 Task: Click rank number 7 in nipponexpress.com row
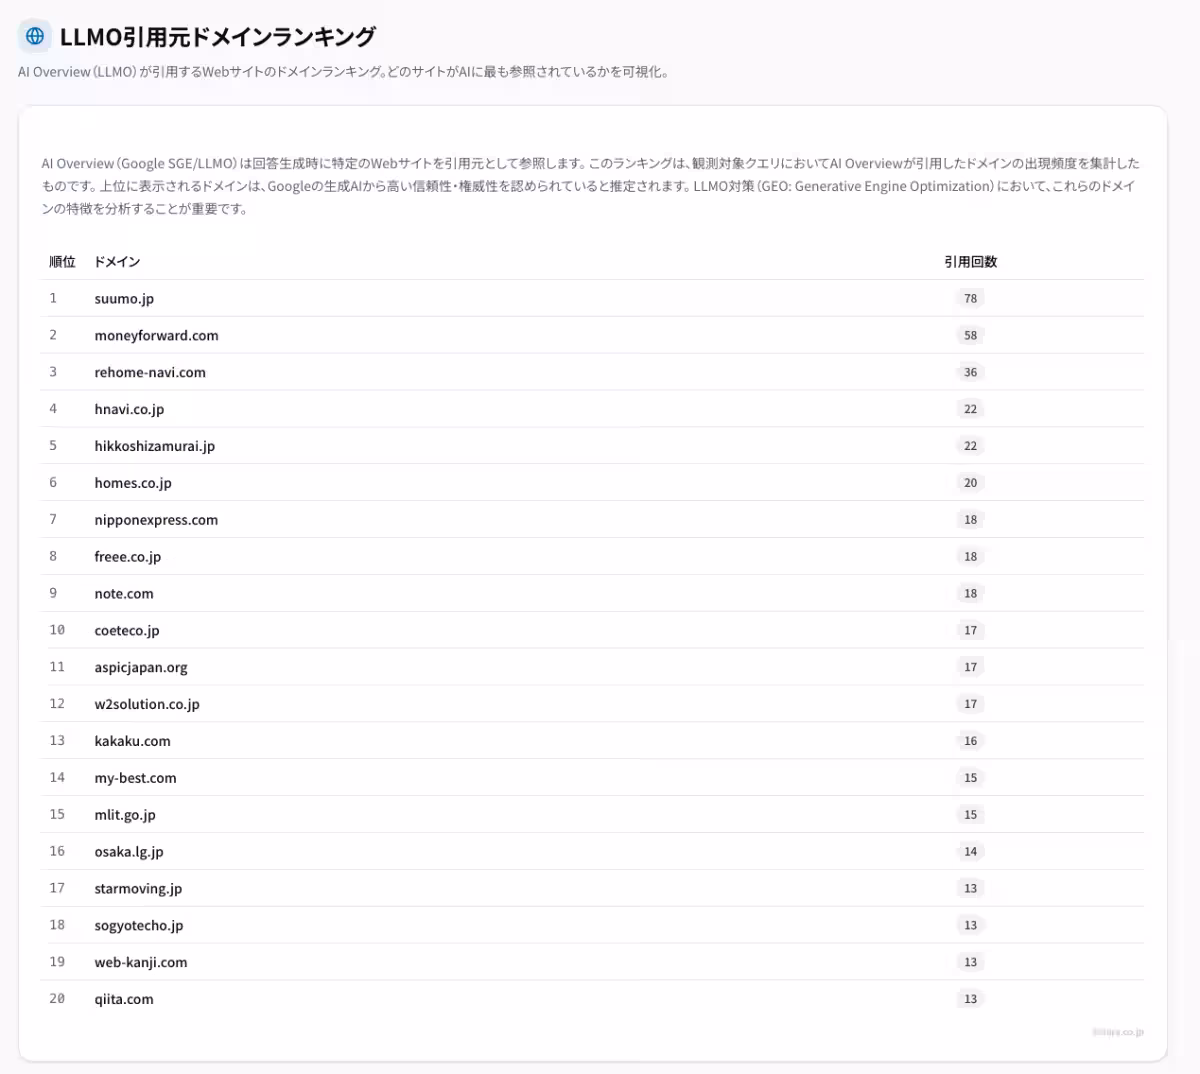click(53, 519)
